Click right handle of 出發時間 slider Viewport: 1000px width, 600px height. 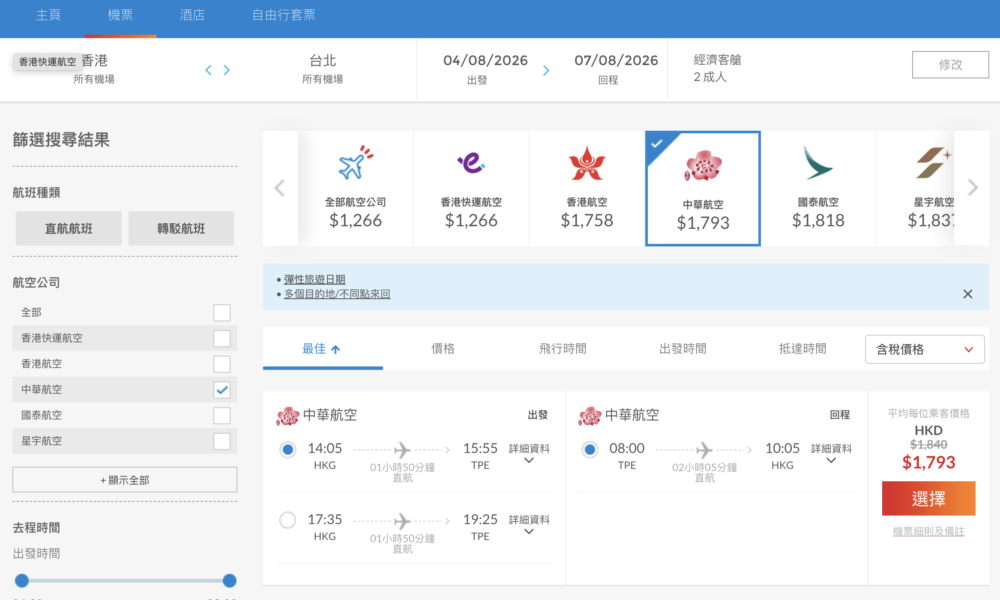(230, 580)
